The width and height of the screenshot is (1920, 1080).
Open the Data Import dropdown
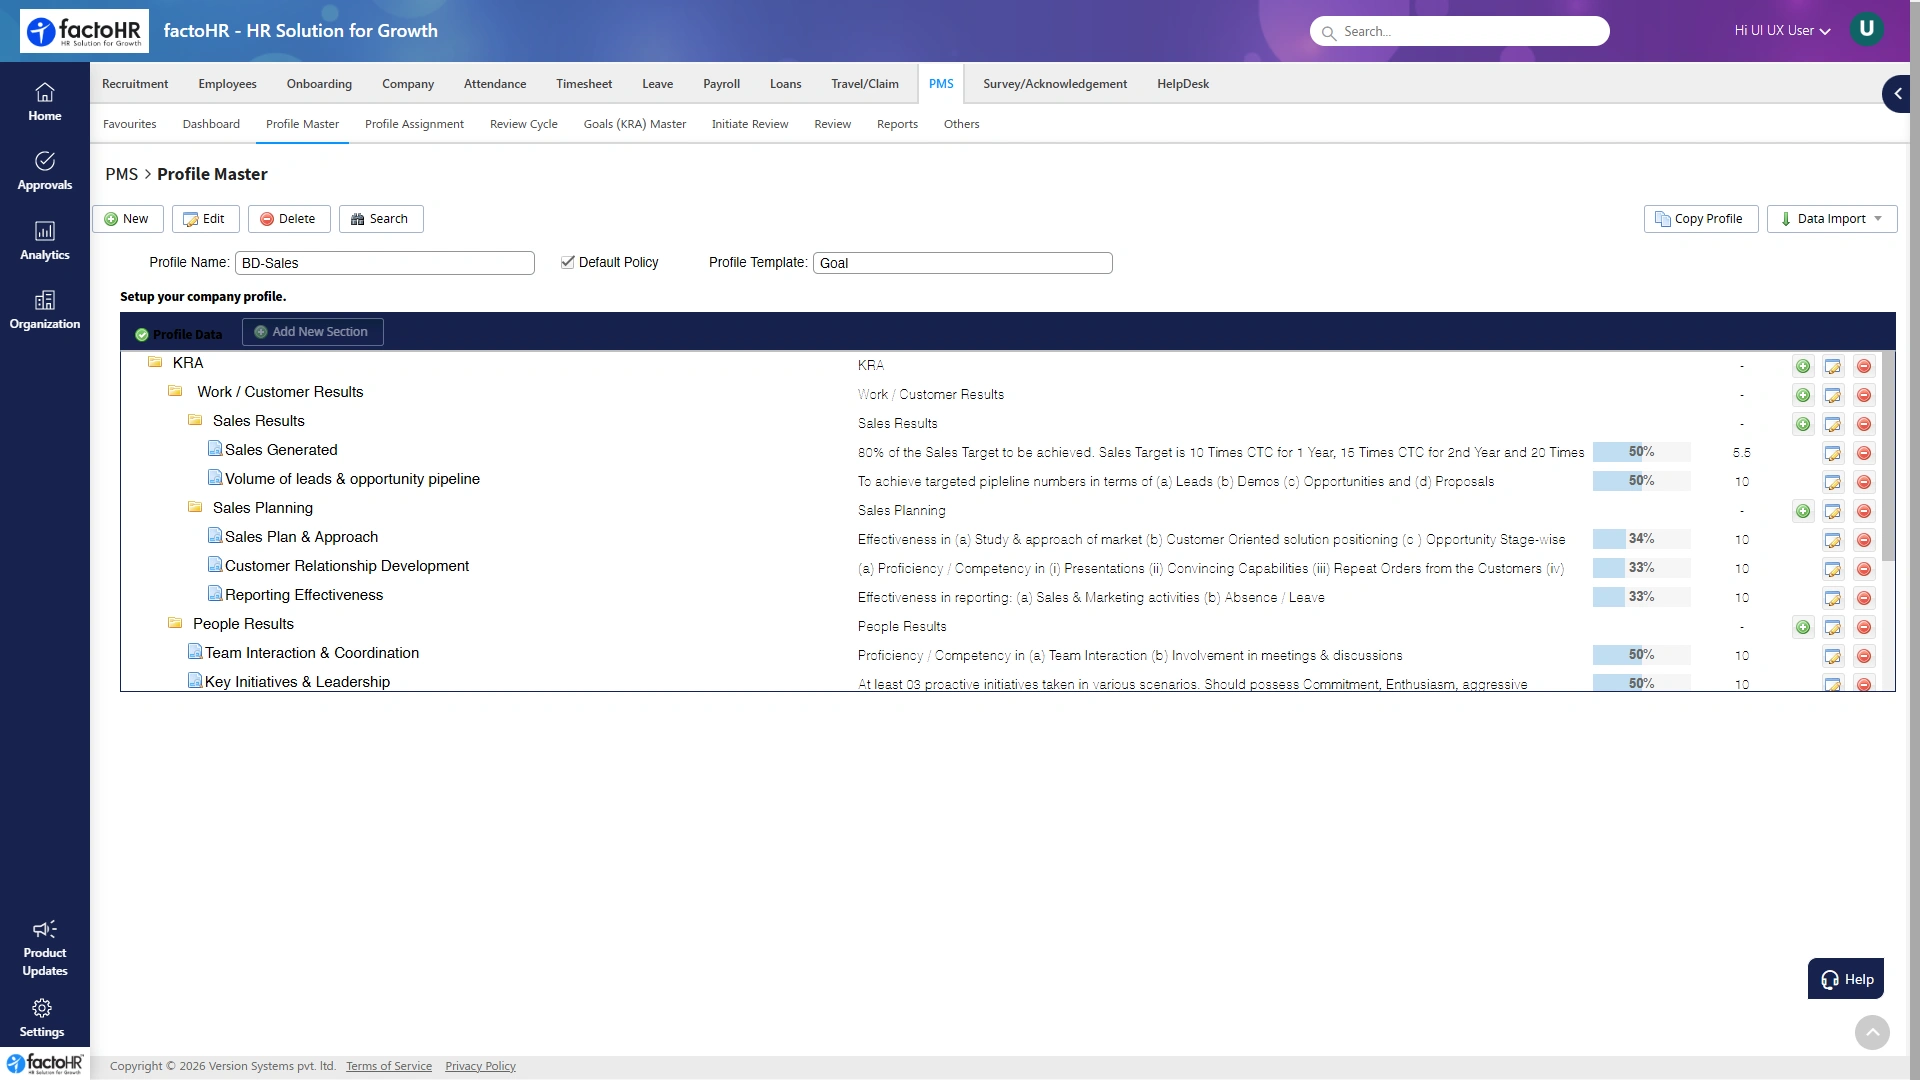pos(1832,219)
